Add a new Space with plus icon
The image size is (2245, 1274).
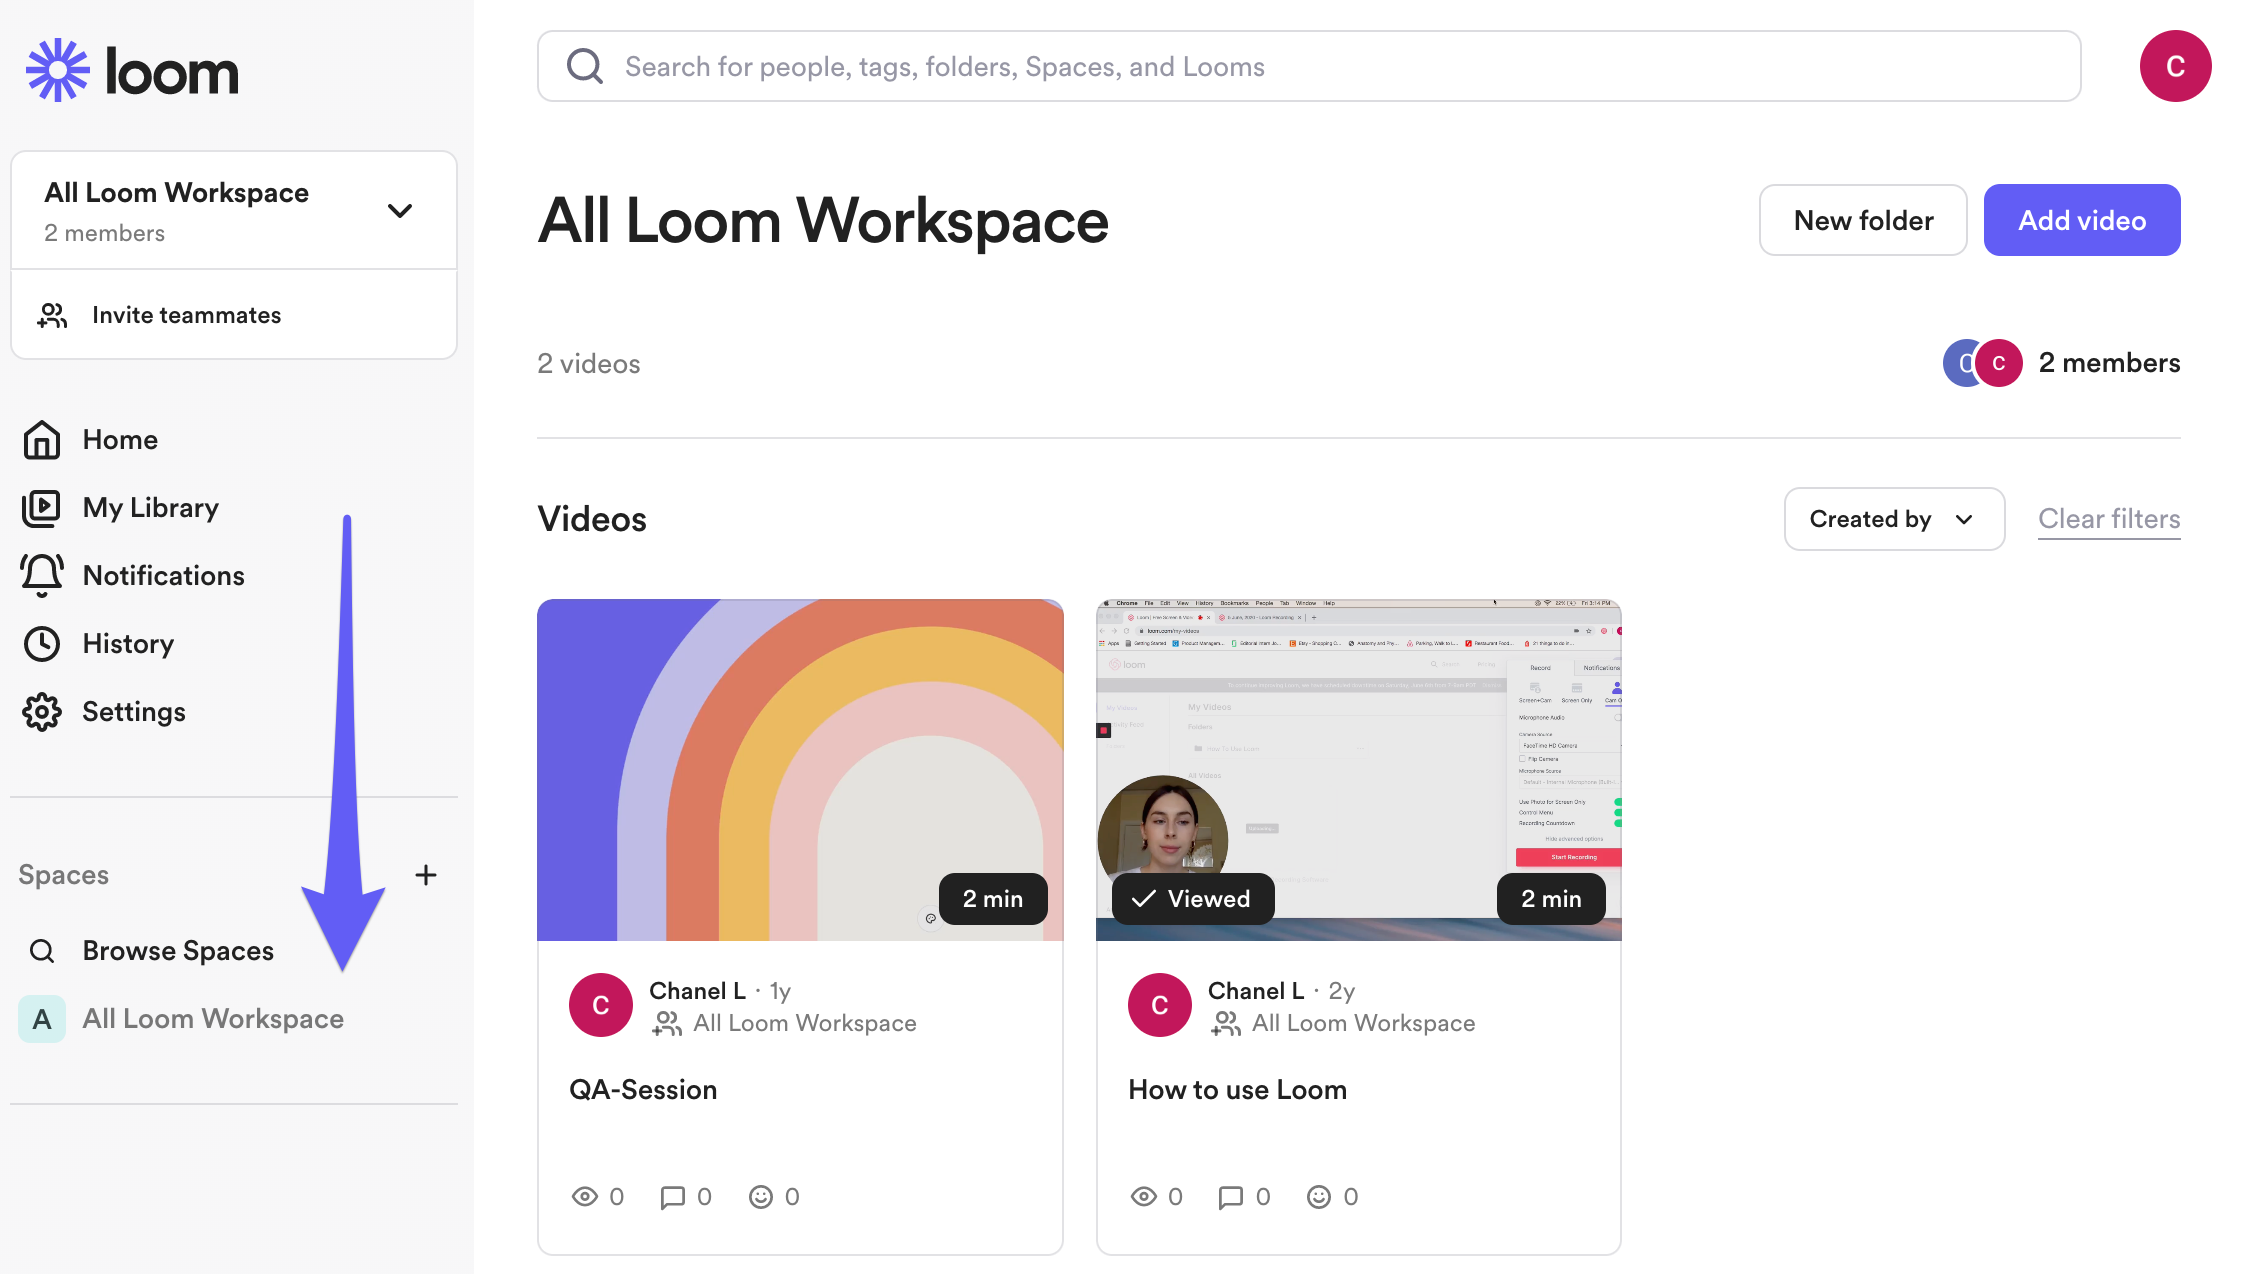426,875
